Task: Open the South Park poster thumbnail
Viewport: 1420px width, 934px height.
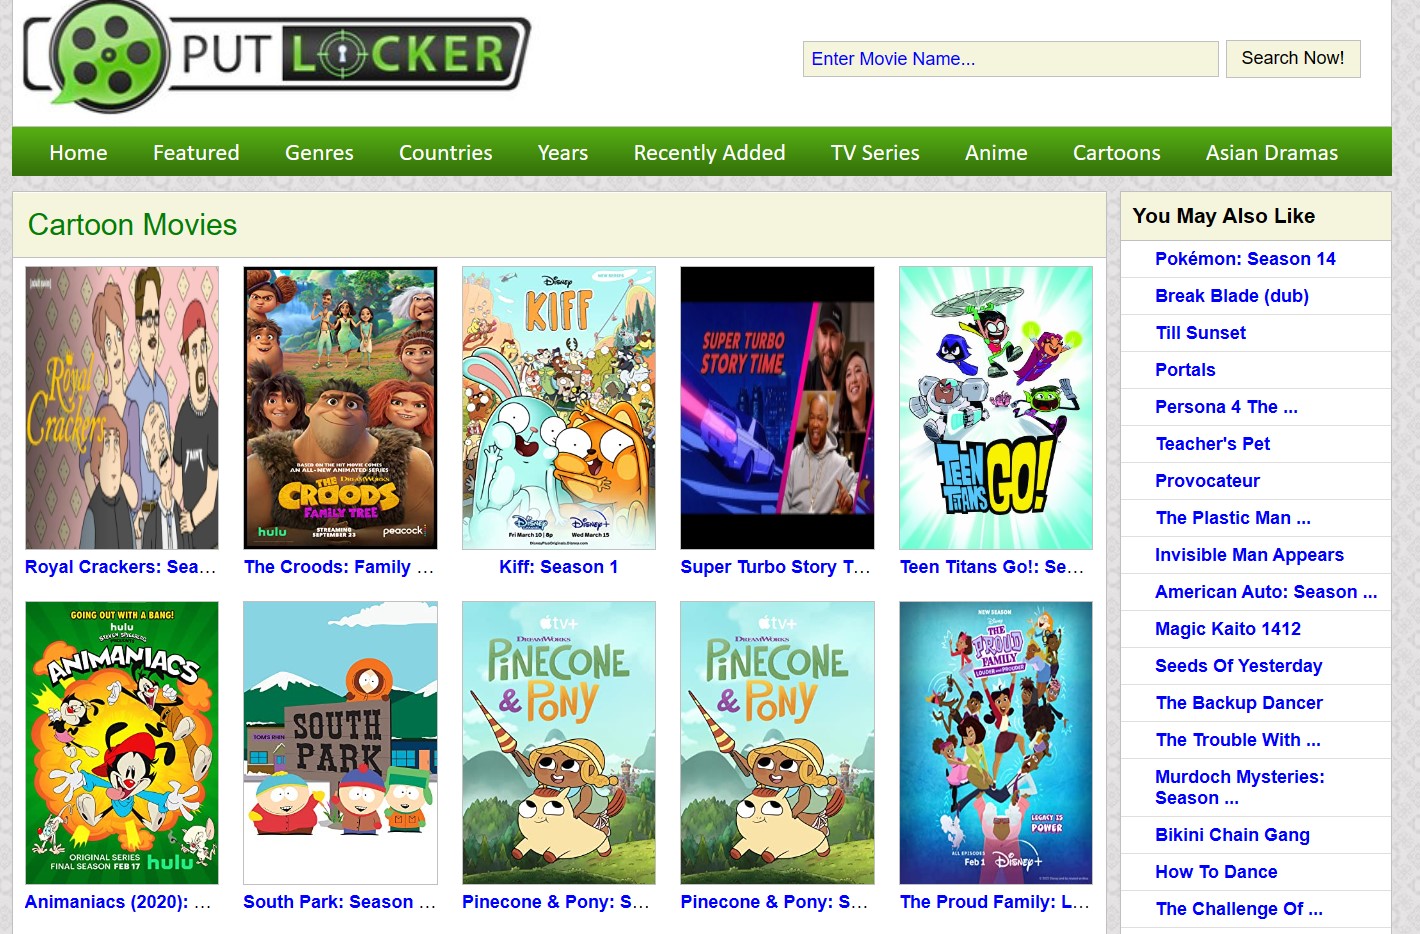Action: click(340, 743)
